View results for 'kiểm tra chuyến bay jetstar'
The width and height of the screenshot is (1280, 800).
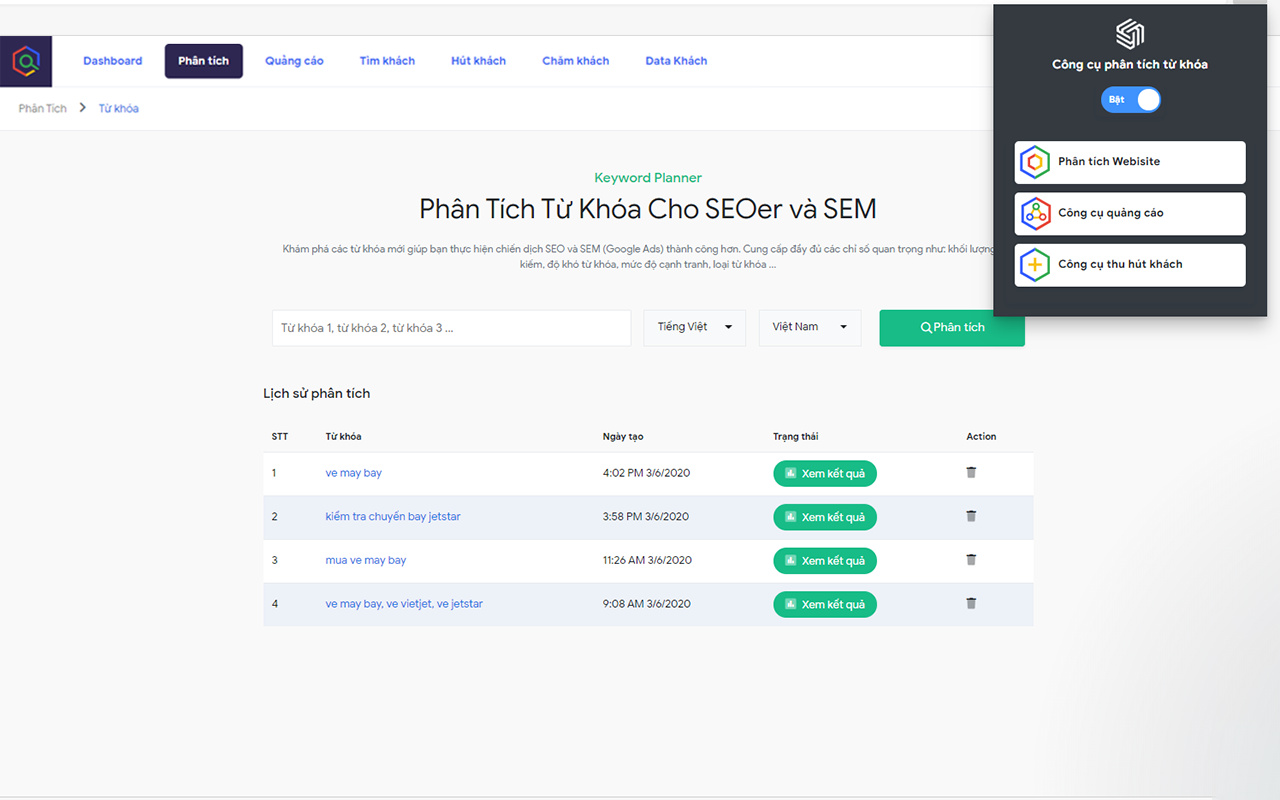pyautogui.click(x=825, y=517)
